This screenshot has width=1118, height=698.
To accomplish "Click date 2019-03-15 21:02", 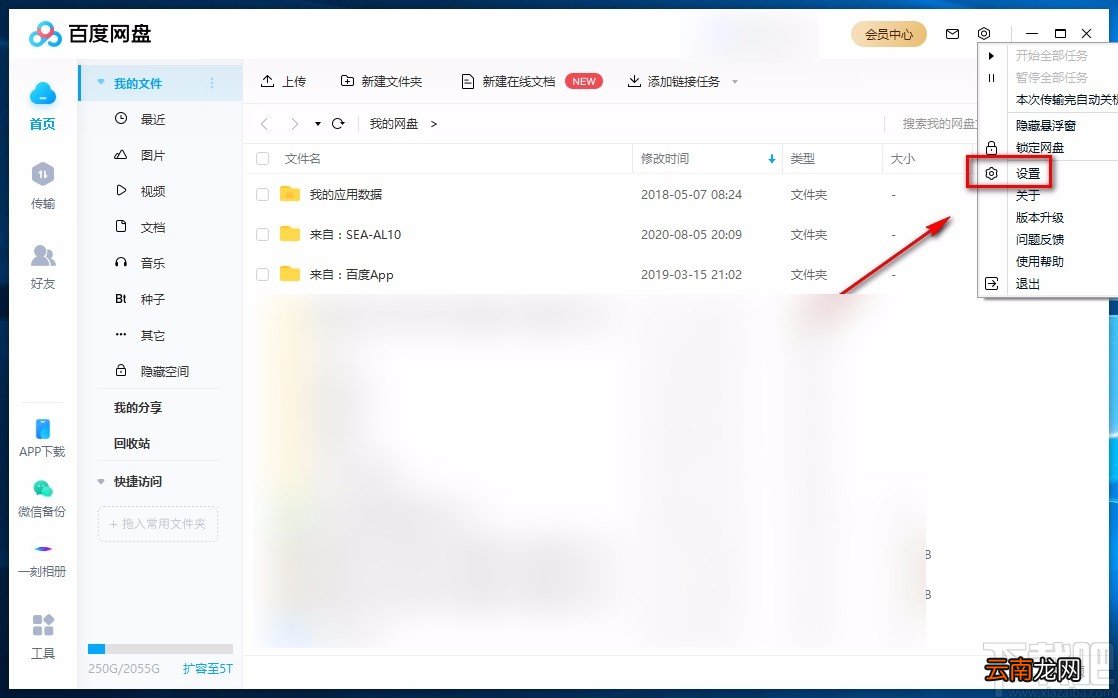I will [x=691, y=274].
